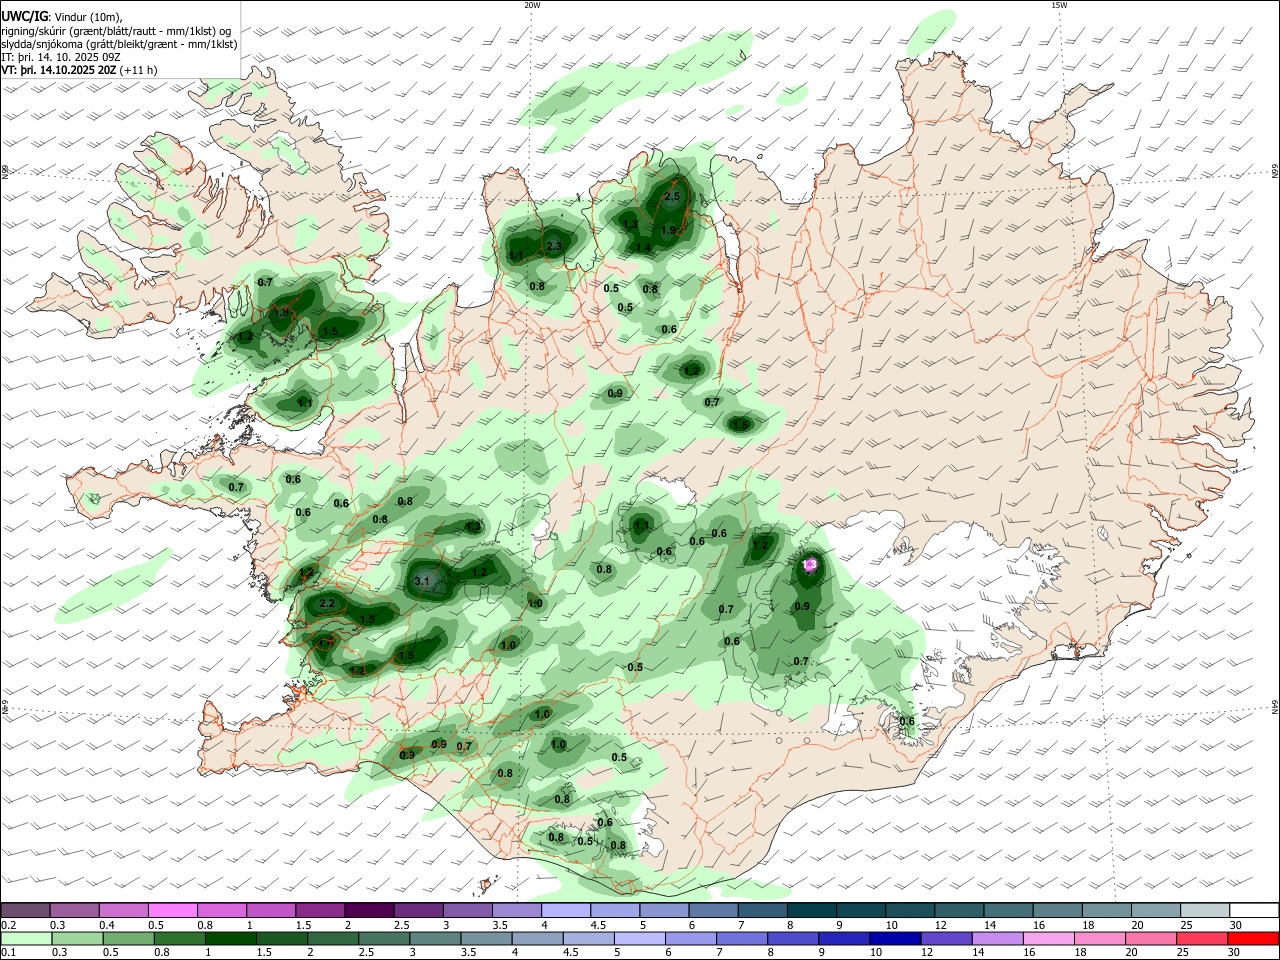Click the '3.1' precipitation value on the map
This screenshot has height=960, width=1280.
pyautogui.click(x=421, y=581)
